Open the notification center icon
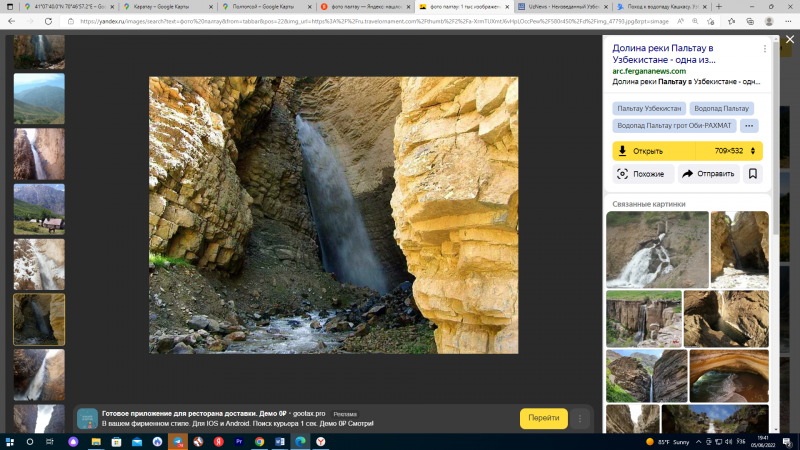The height and width of the screenshot is (450, 800). 787,442
